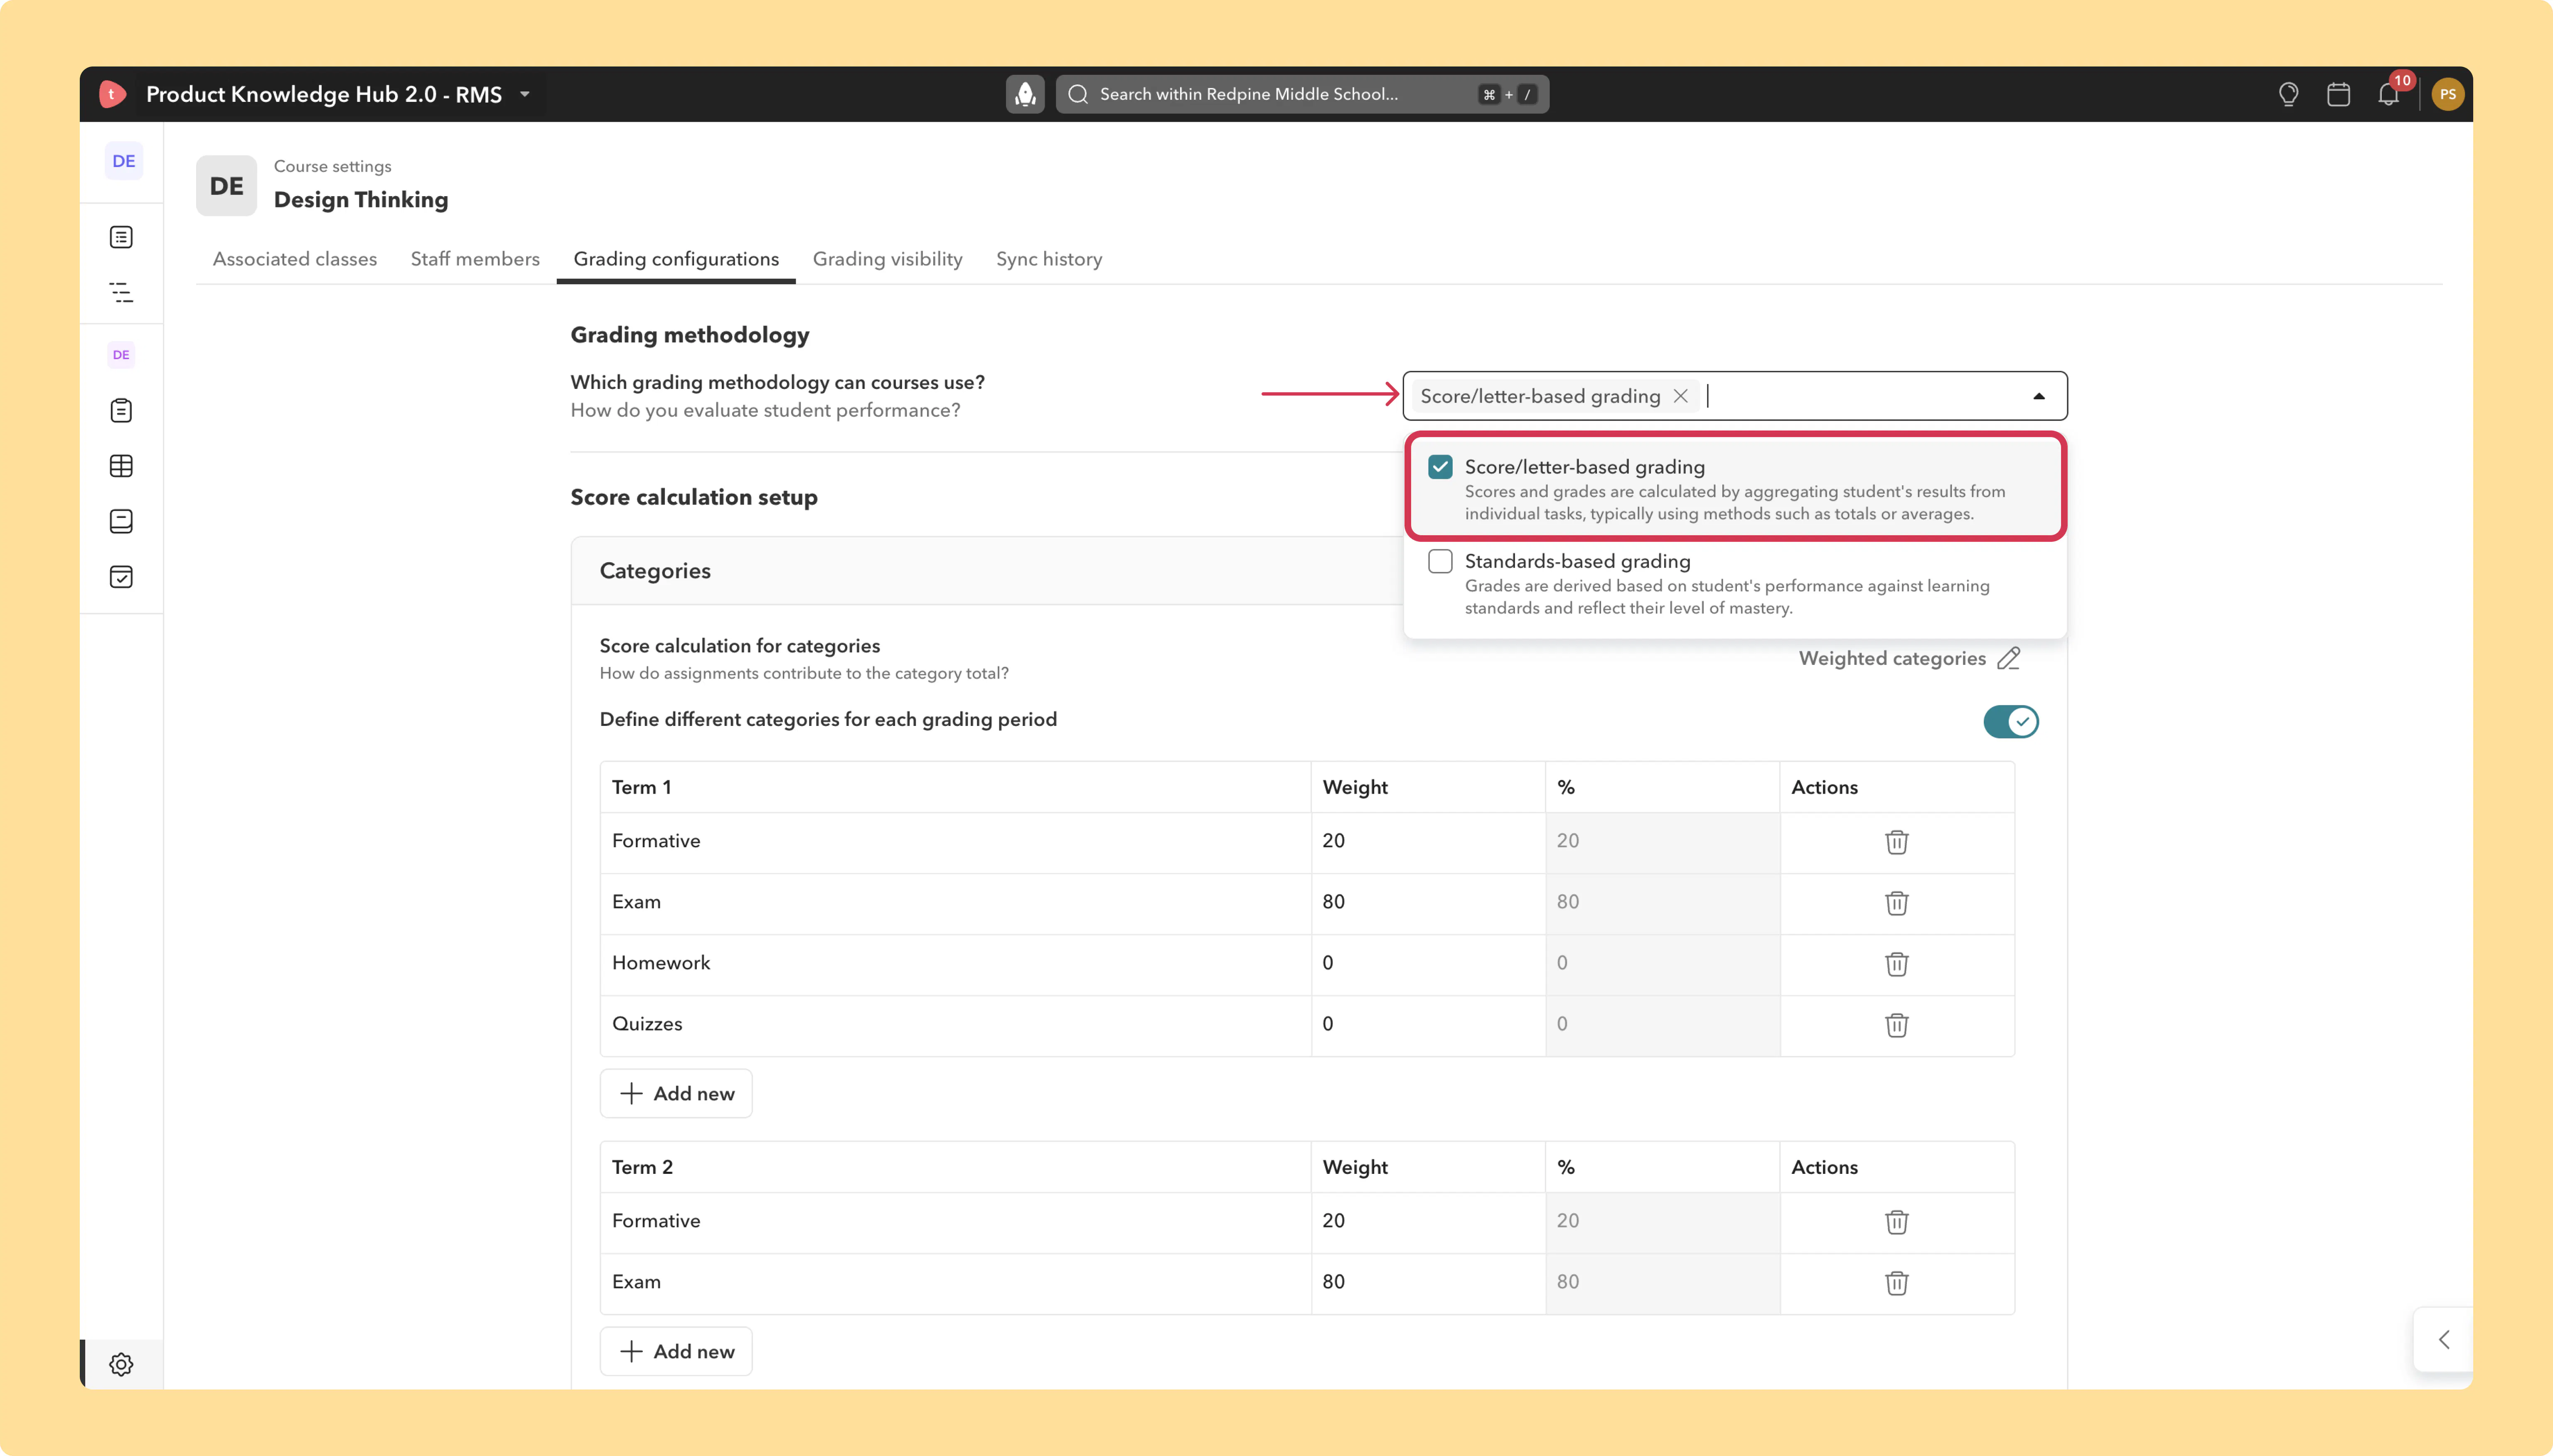2553x1456 pixels.
Task: Edit Weighted categories with the pencil icon
Action: [x=2009, y=658]
